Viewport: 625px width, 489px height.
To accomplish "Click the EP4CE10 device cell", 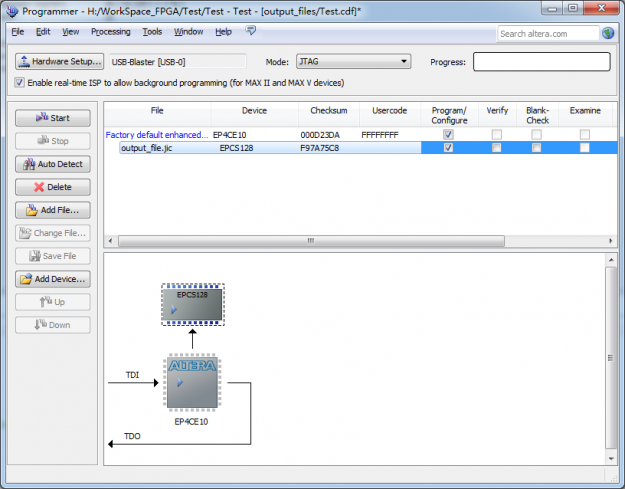I will click(x=230, y=135).
